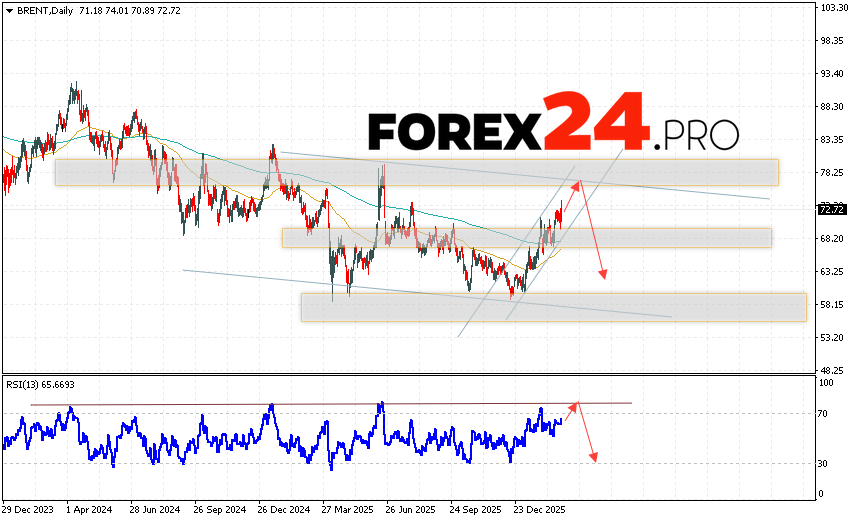The height and width of the screenshot is (521, 855).
Task: Click the 48.25 price axis label
Action: (832, 369)
